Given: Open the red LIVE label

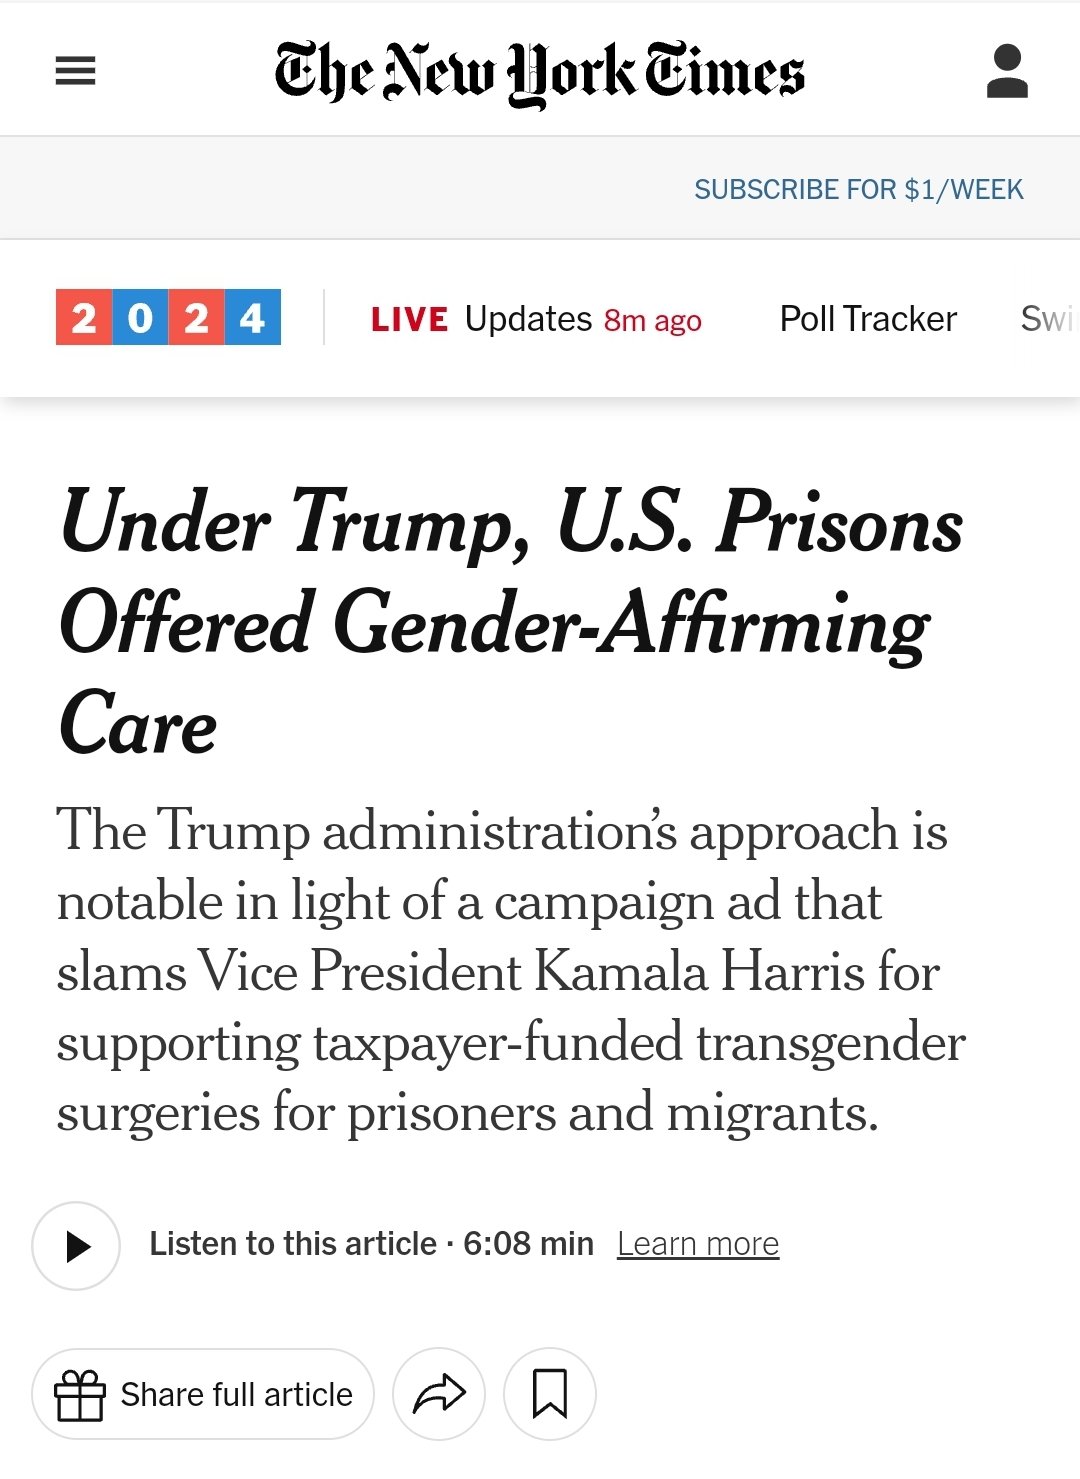Looking at the screenshot, I should 409,320.
